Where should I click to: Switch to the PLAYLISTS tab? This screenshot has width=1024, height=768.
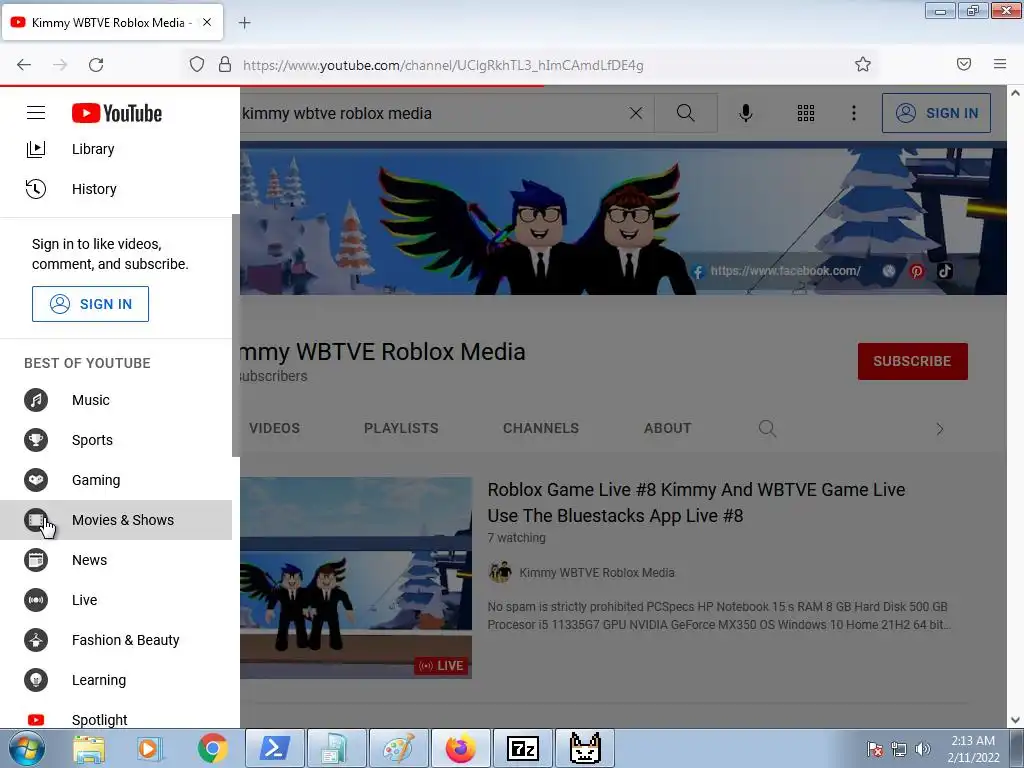tap(401, 428)
